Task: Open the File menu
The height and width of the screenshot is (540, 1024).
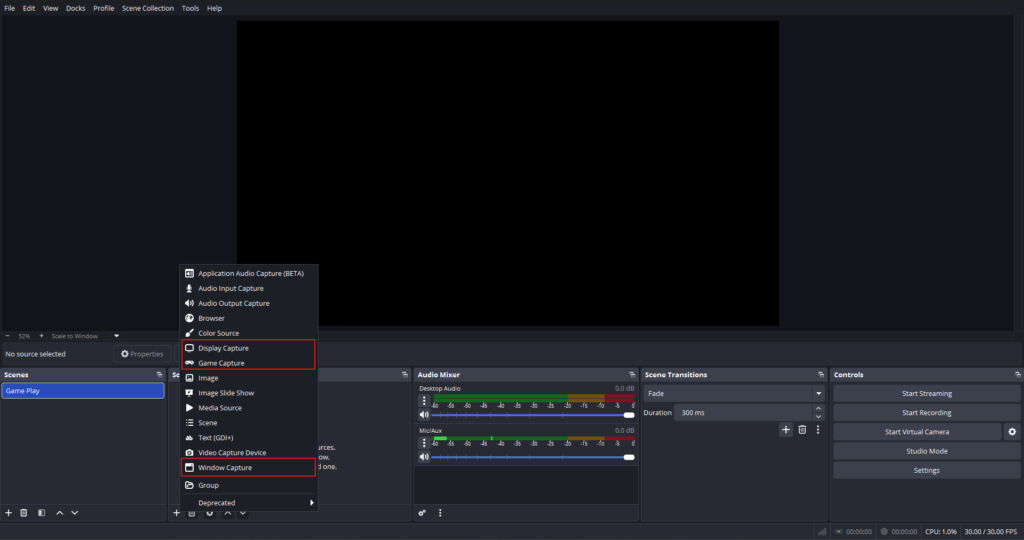Action: pyautogui.click(x=10, y=8)
